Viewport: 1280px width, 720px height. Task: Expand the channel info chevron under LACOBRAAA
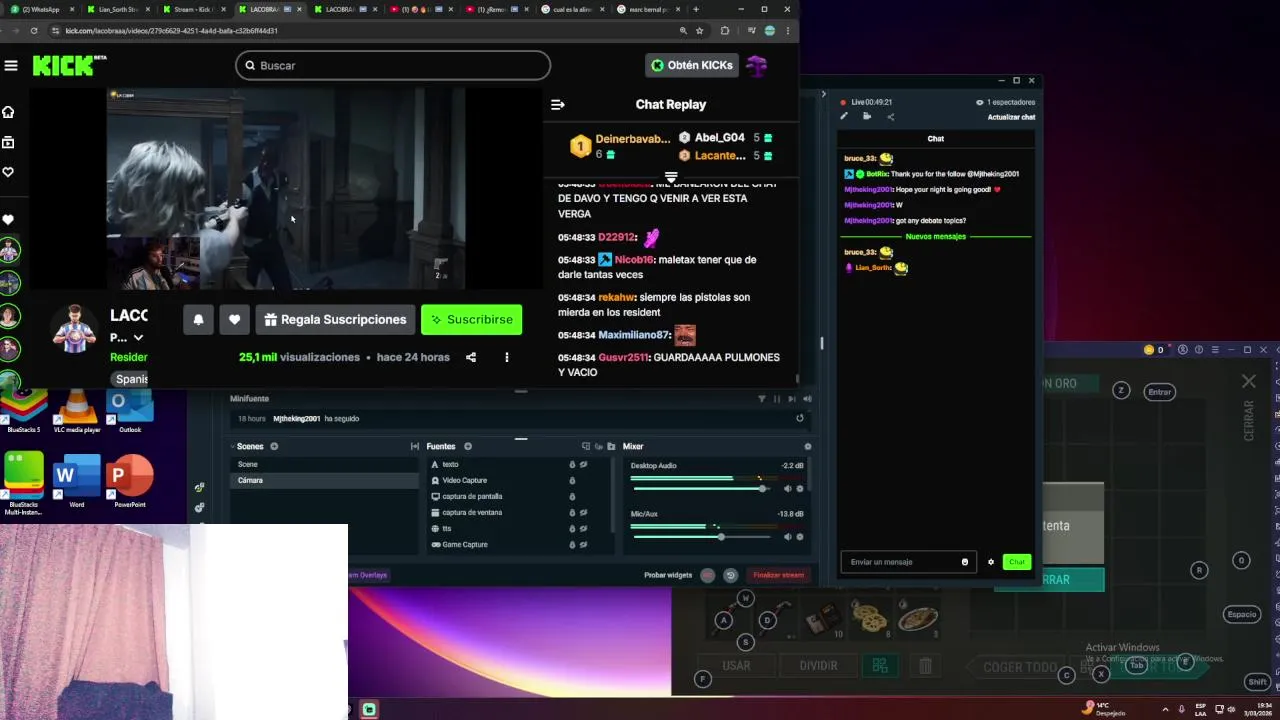click(x=138, y=338)
